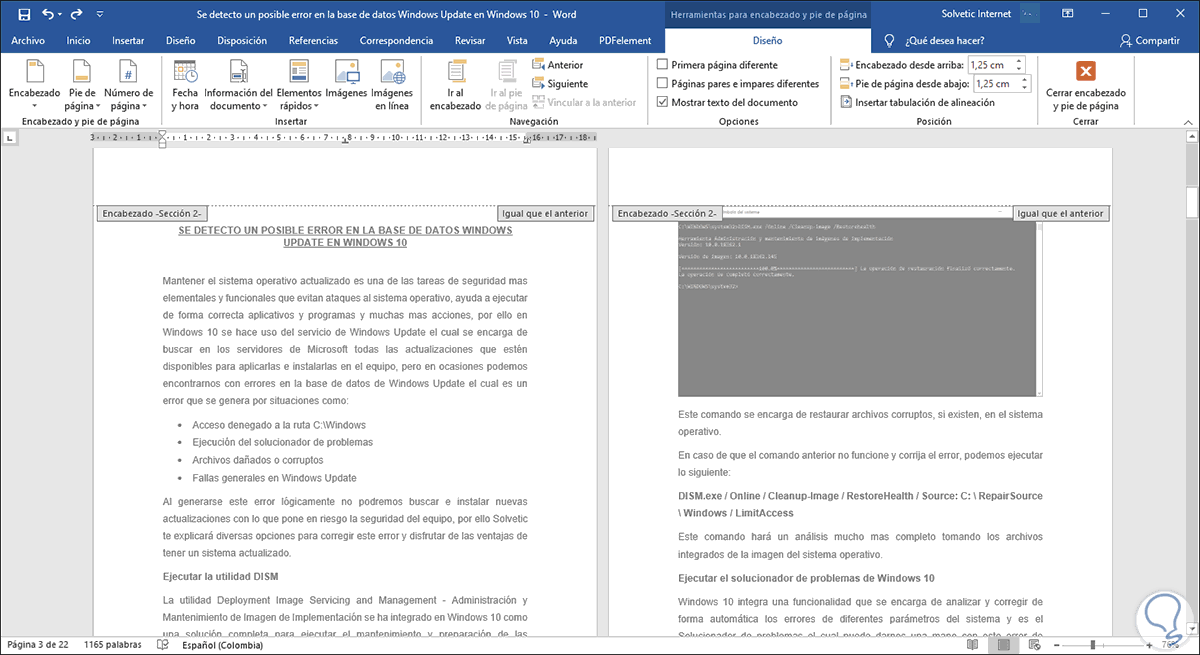Go to Anterior header section
Image resolution: width=1200 pixels, height=655 pixels.
pyautogui.click(x=558, y=65)
